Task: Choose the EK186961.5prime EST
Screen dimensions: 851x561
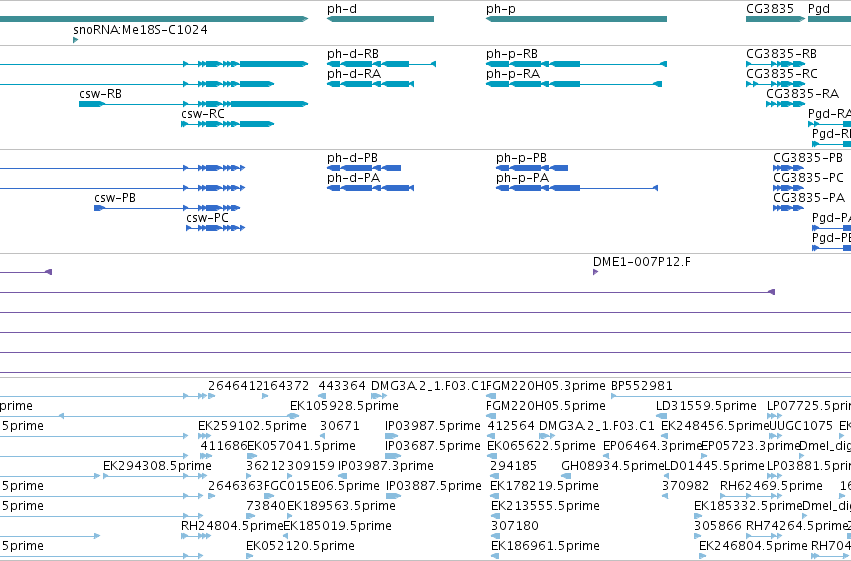Action: pos(545,546)
